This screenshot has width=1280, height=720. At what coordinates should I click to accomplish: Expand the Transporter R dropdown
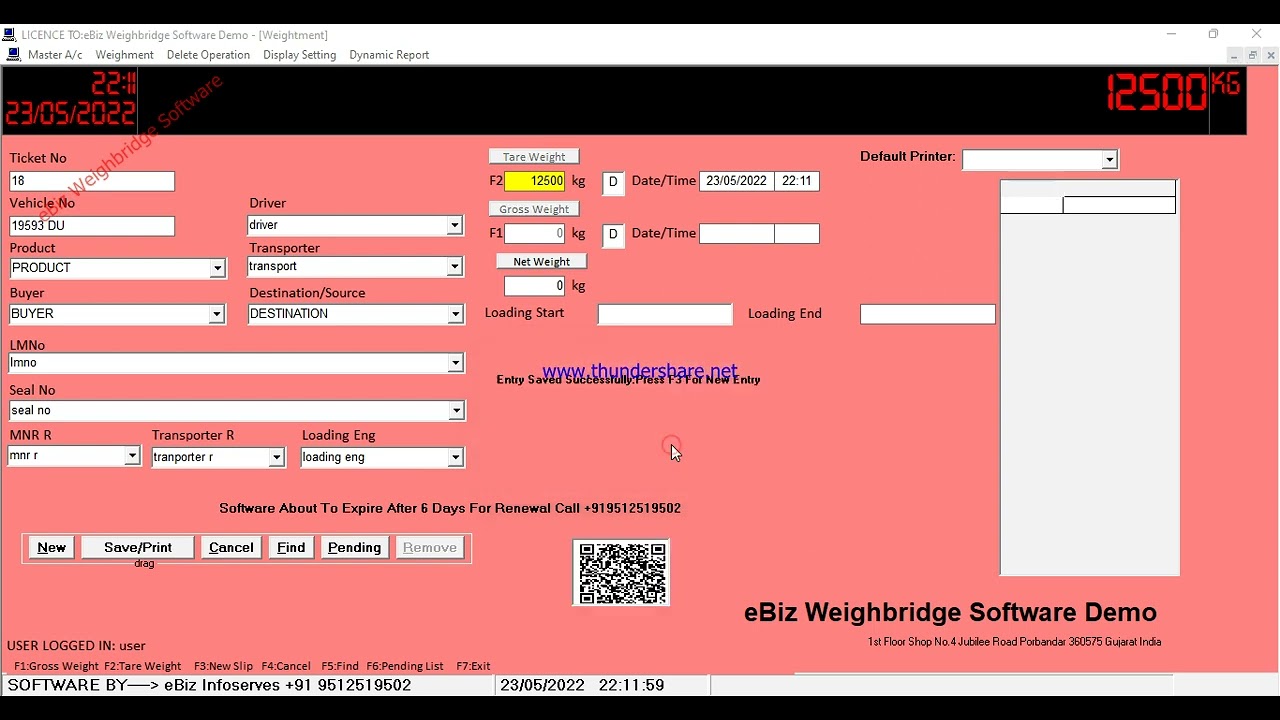coord(276,457)
